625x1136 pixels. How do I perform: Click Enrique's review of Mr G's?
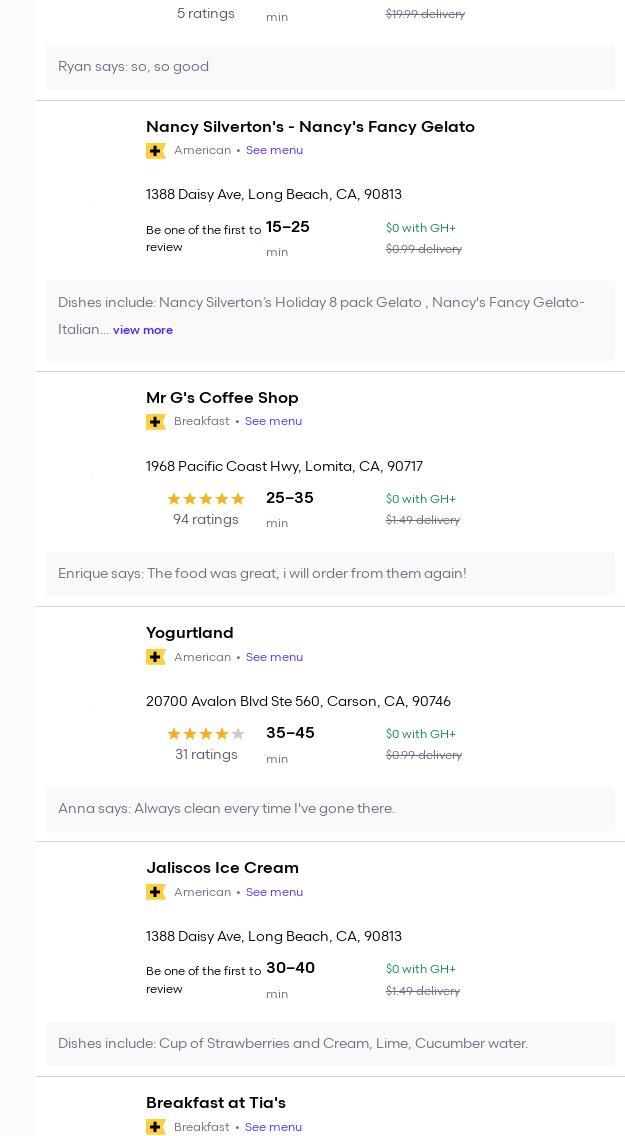coord(262,574)
